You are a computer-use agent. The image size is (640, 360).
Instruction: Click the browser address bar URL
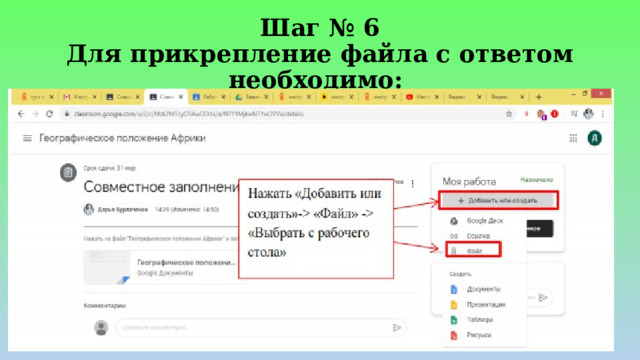click(189, 114)
